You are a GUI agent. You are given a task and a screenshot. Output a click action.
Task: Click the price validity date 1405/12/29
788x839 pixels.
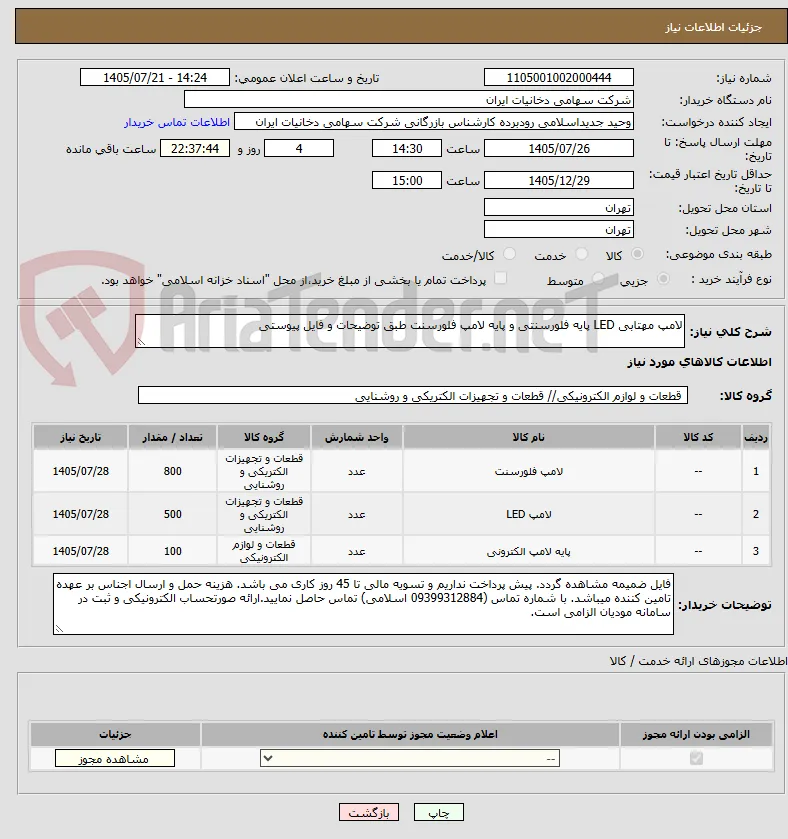coord(559,180)
